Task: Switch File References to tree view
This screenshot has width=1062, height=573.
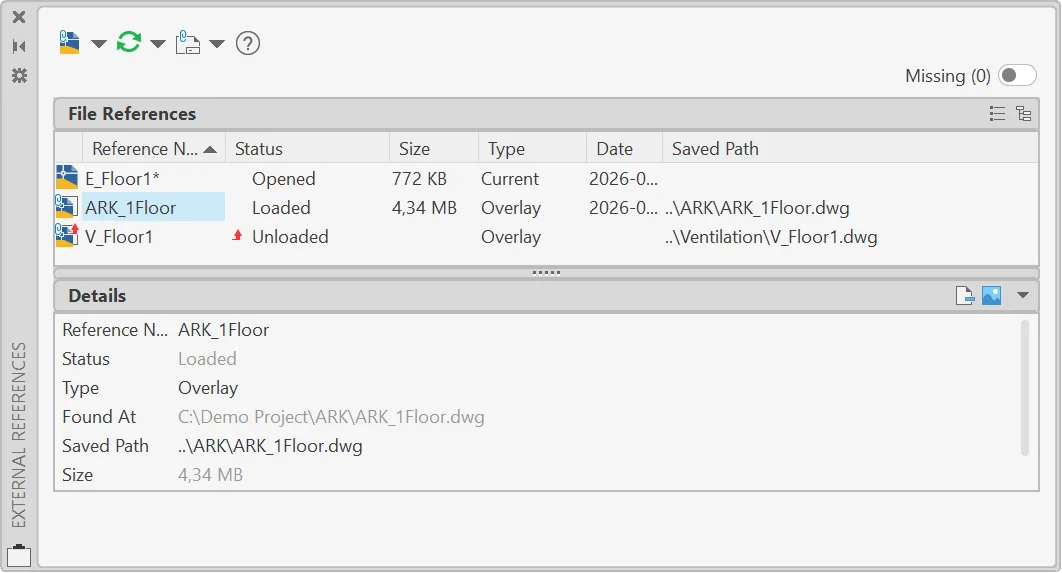Action: pos(1023,114)
